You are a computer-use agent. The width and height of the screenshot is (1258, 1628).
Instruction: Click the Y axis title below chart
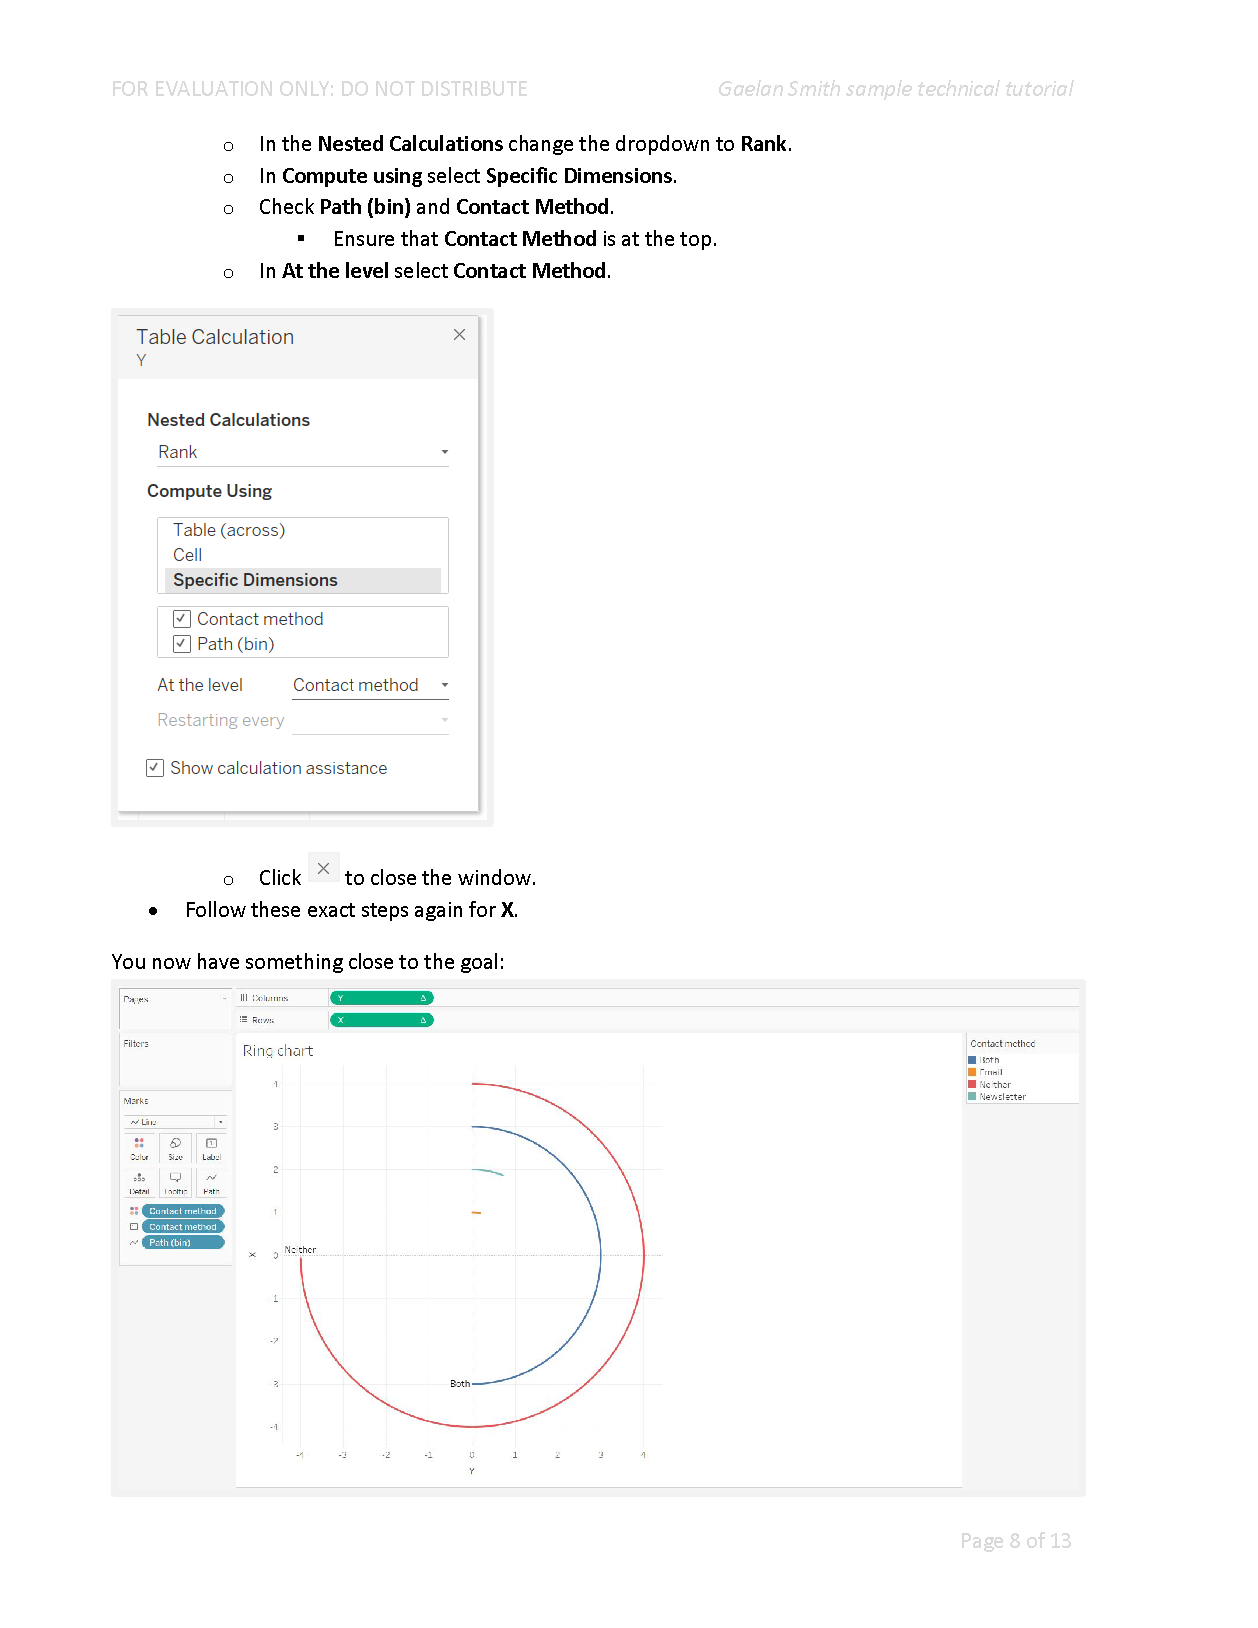point(472,1471)
